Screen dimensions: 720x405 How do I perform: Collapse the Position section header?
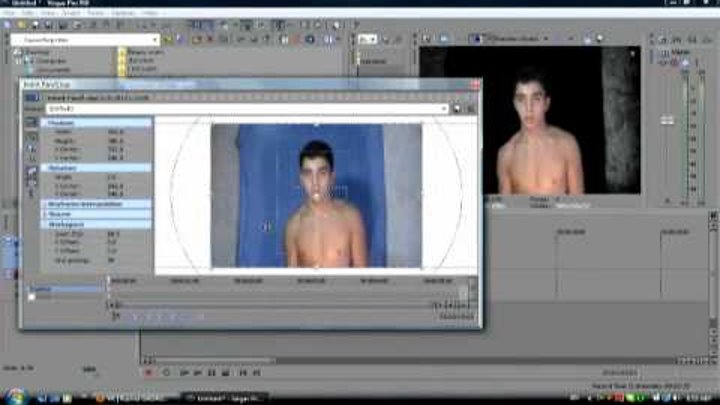tap(96, 123)
